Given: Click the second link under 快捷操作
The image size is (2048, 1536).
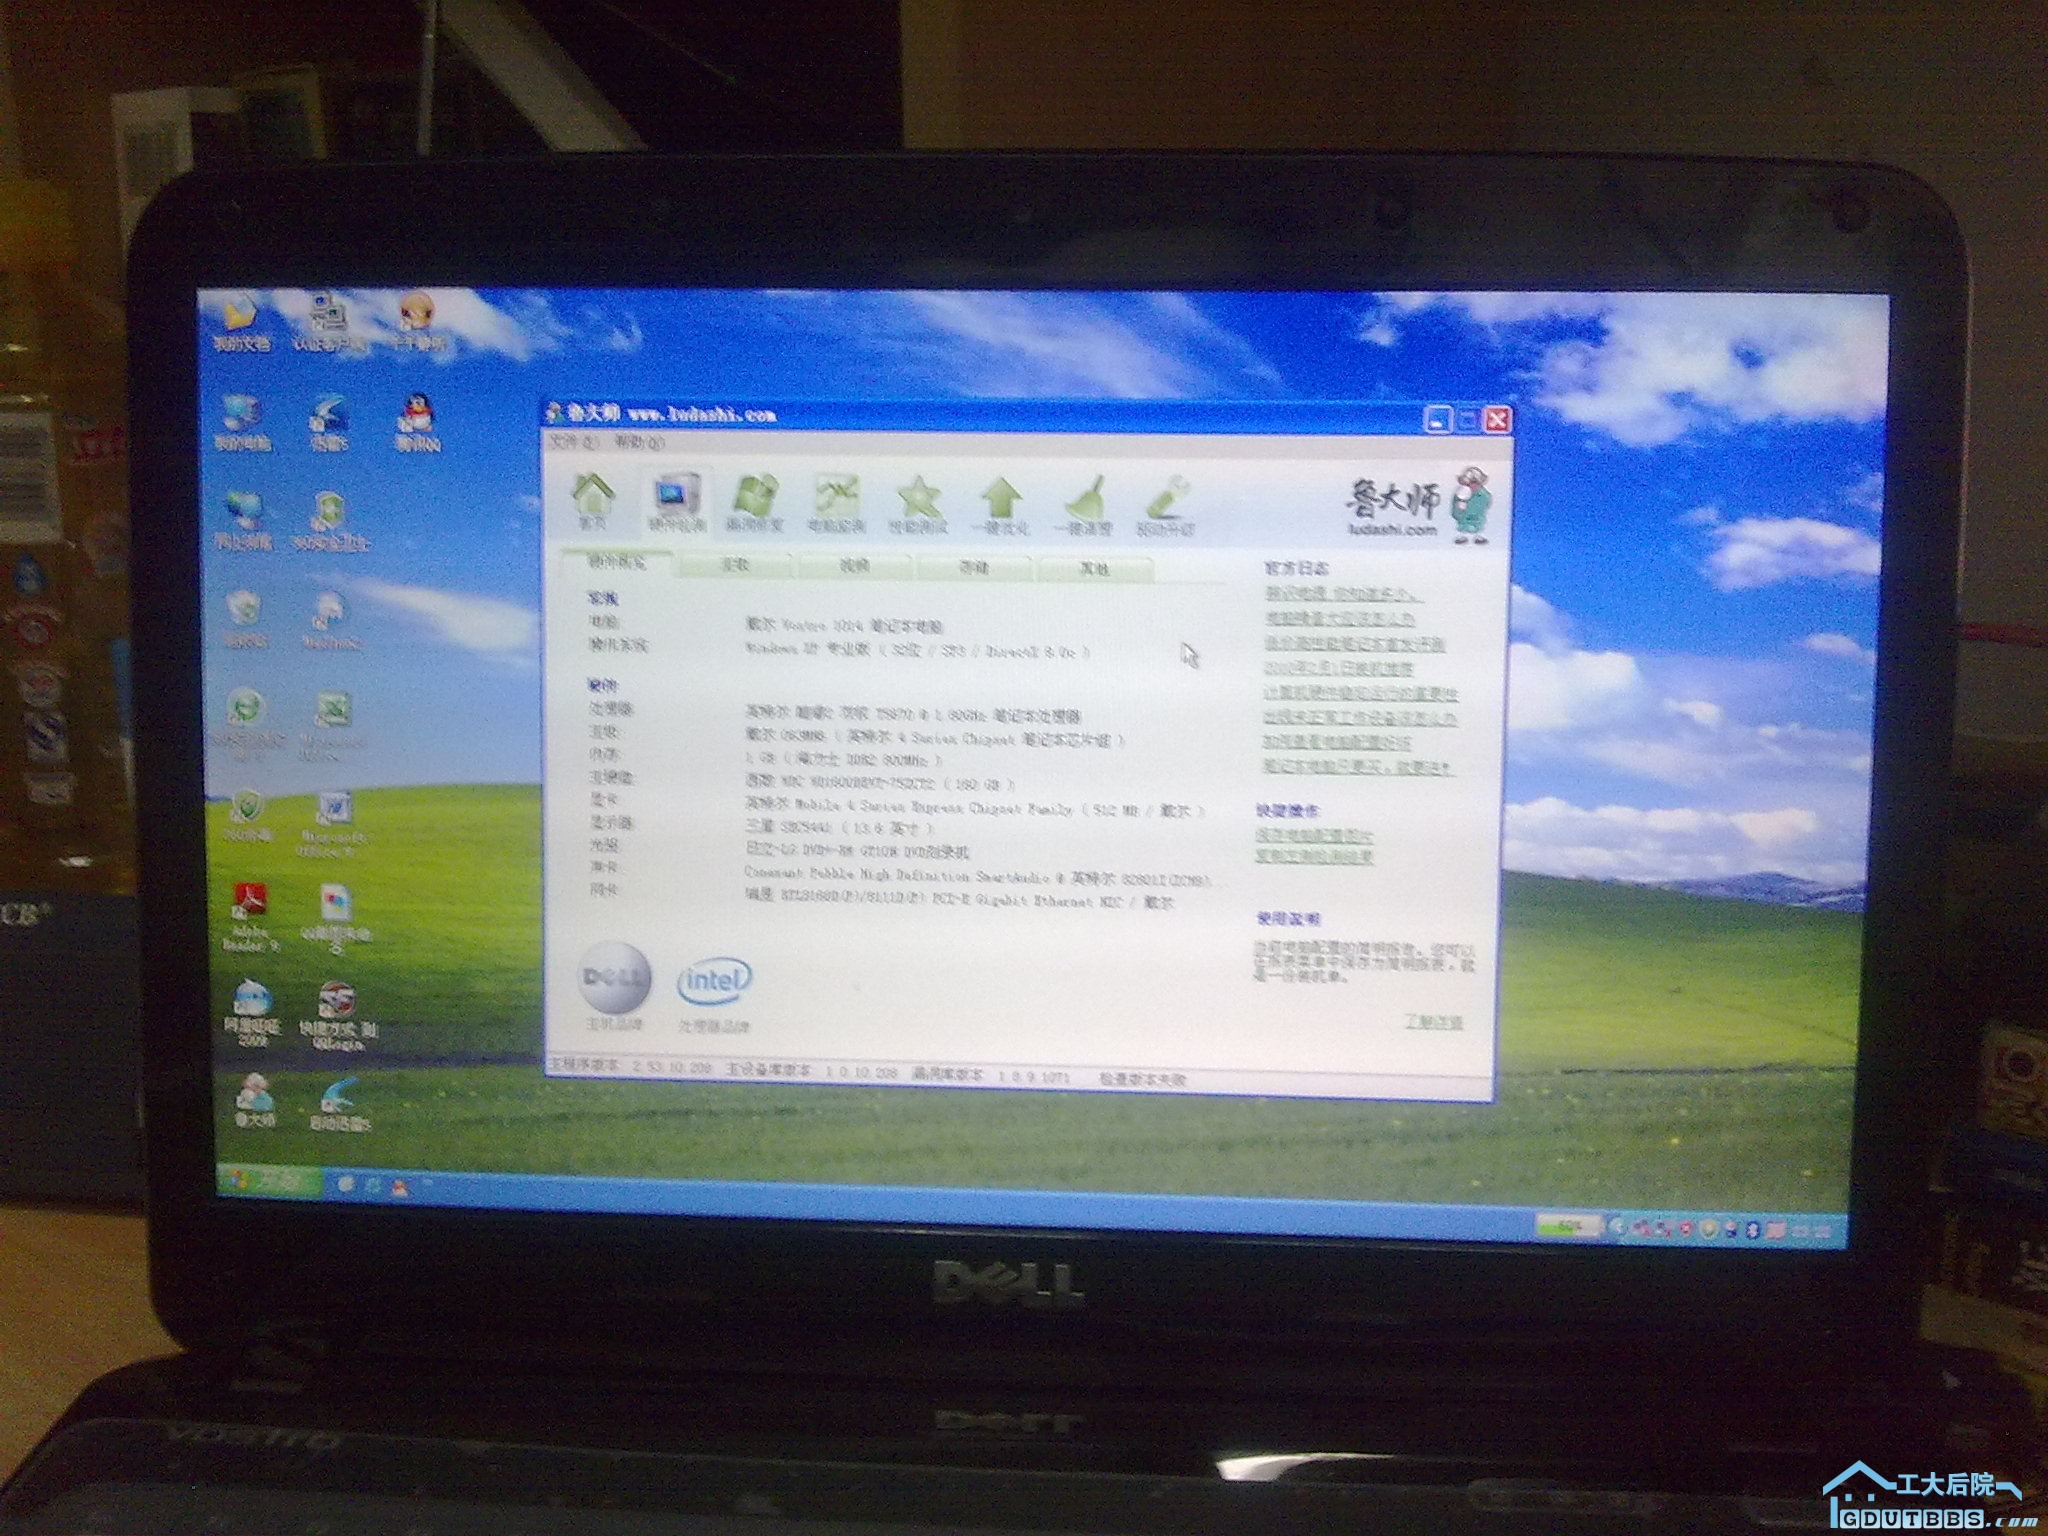Looking at the screenshot, I should coord(1313,857).
